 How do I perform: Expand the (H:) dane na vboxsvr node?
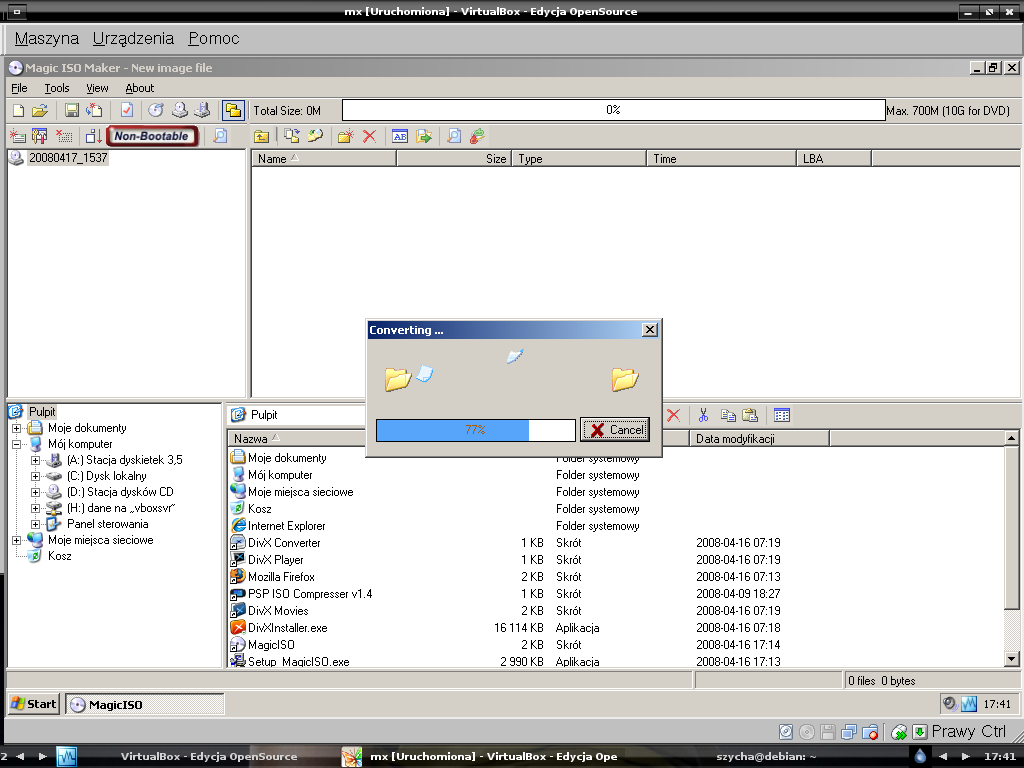click(35, 508)
